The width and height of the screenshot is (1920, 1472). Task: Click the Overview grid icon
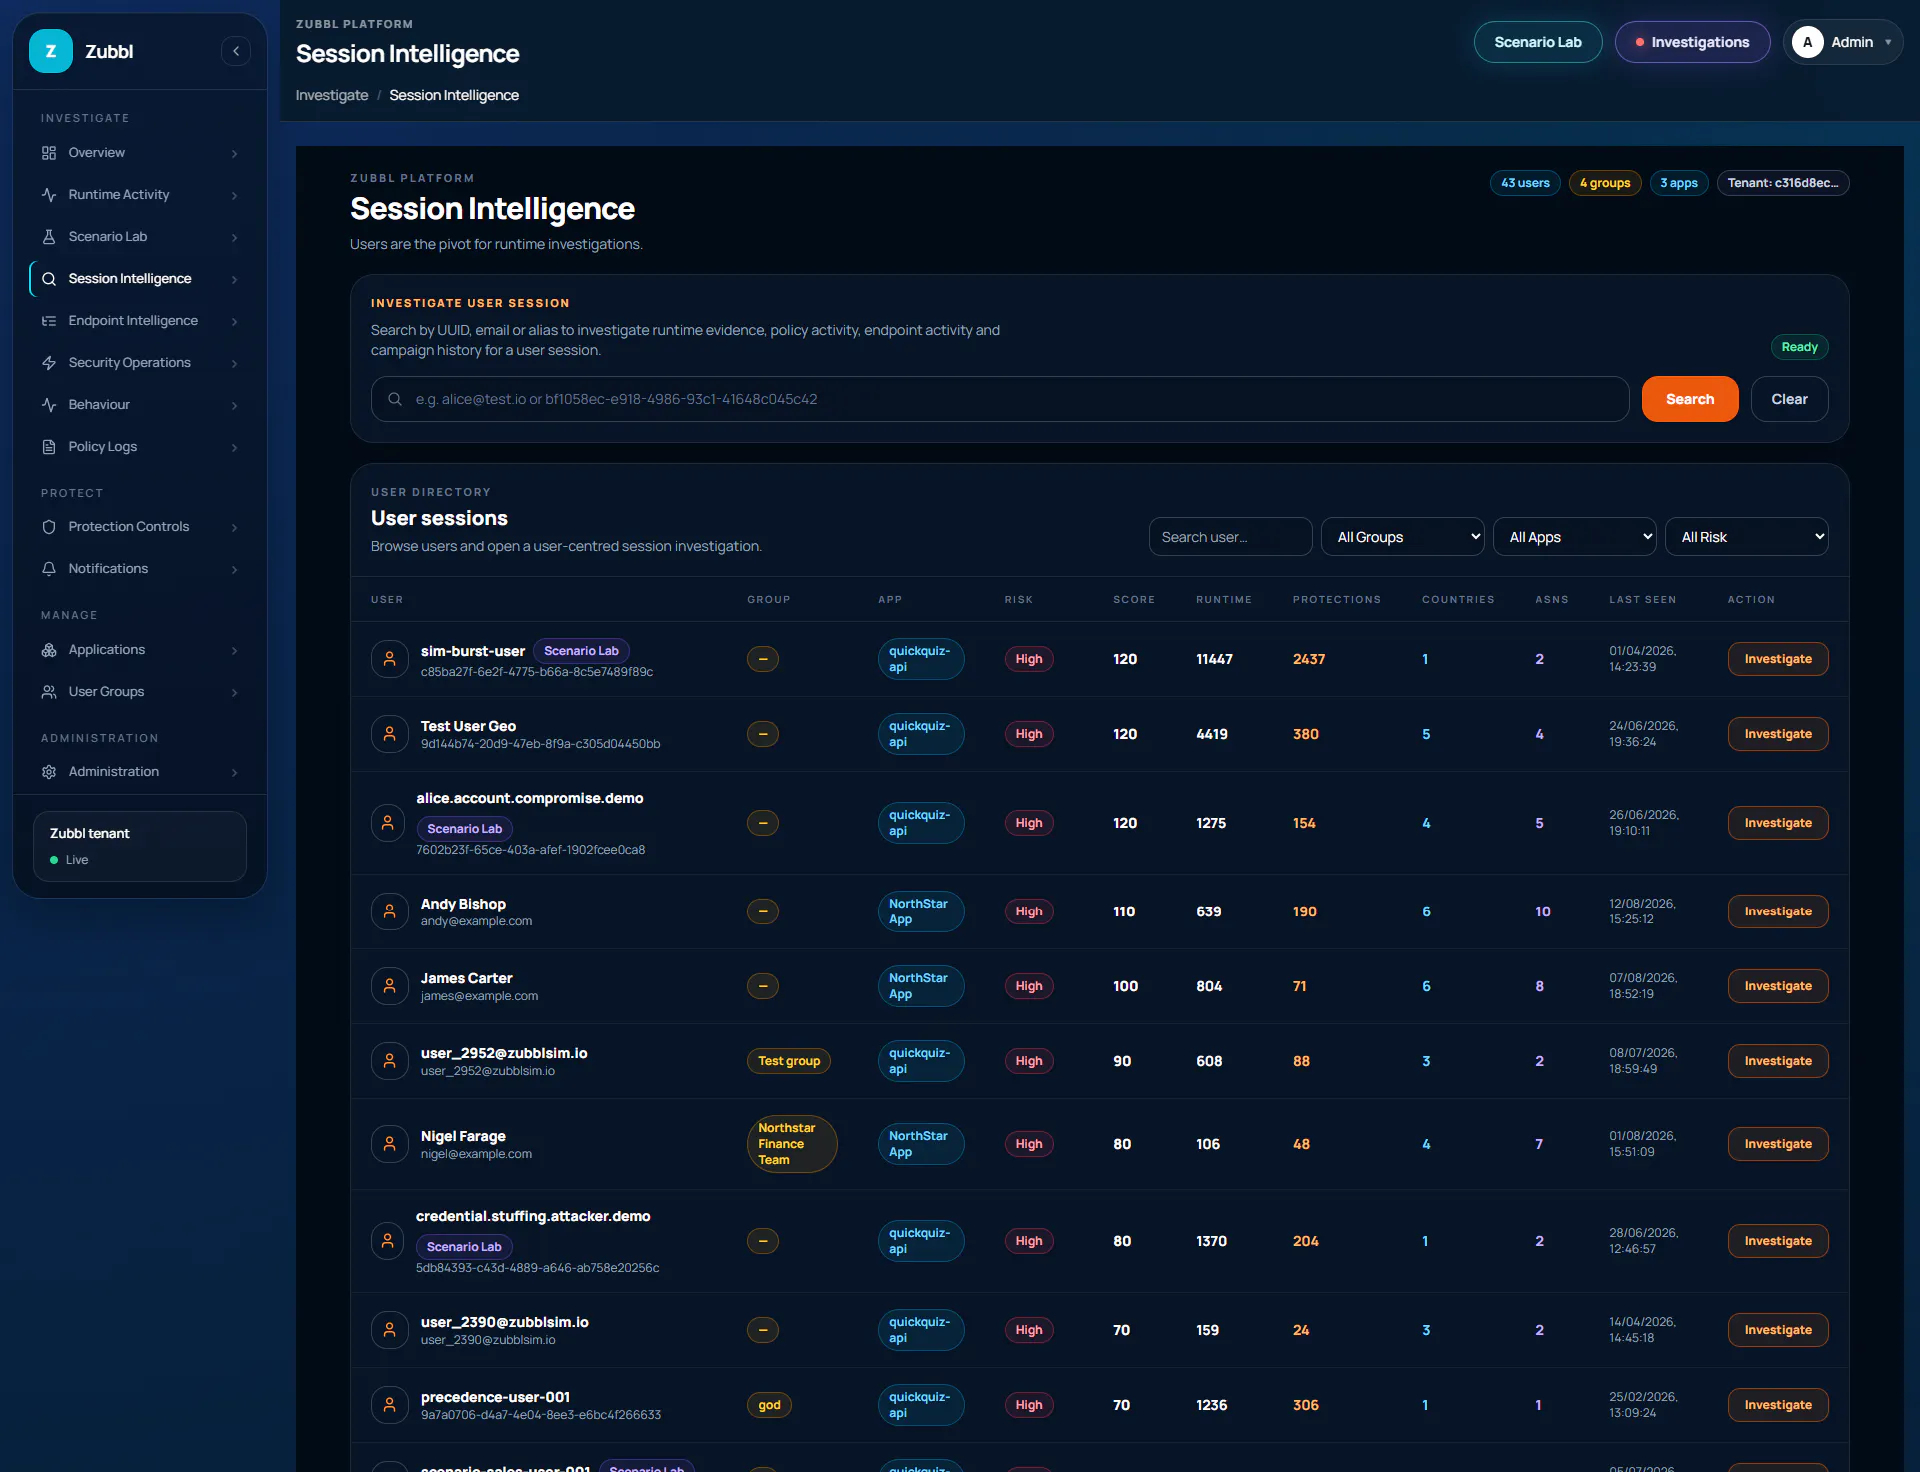(x=49, y=153)
